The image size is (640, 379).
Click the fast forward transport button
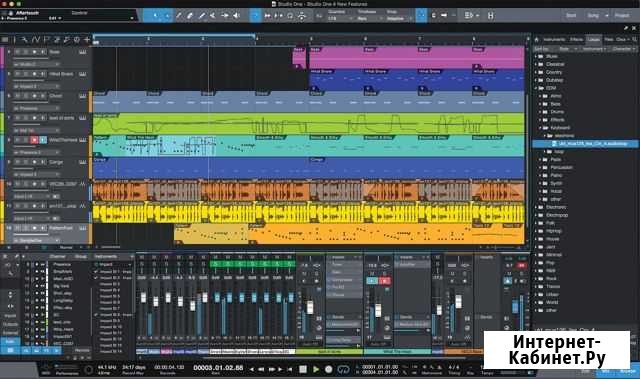point(271,369)
